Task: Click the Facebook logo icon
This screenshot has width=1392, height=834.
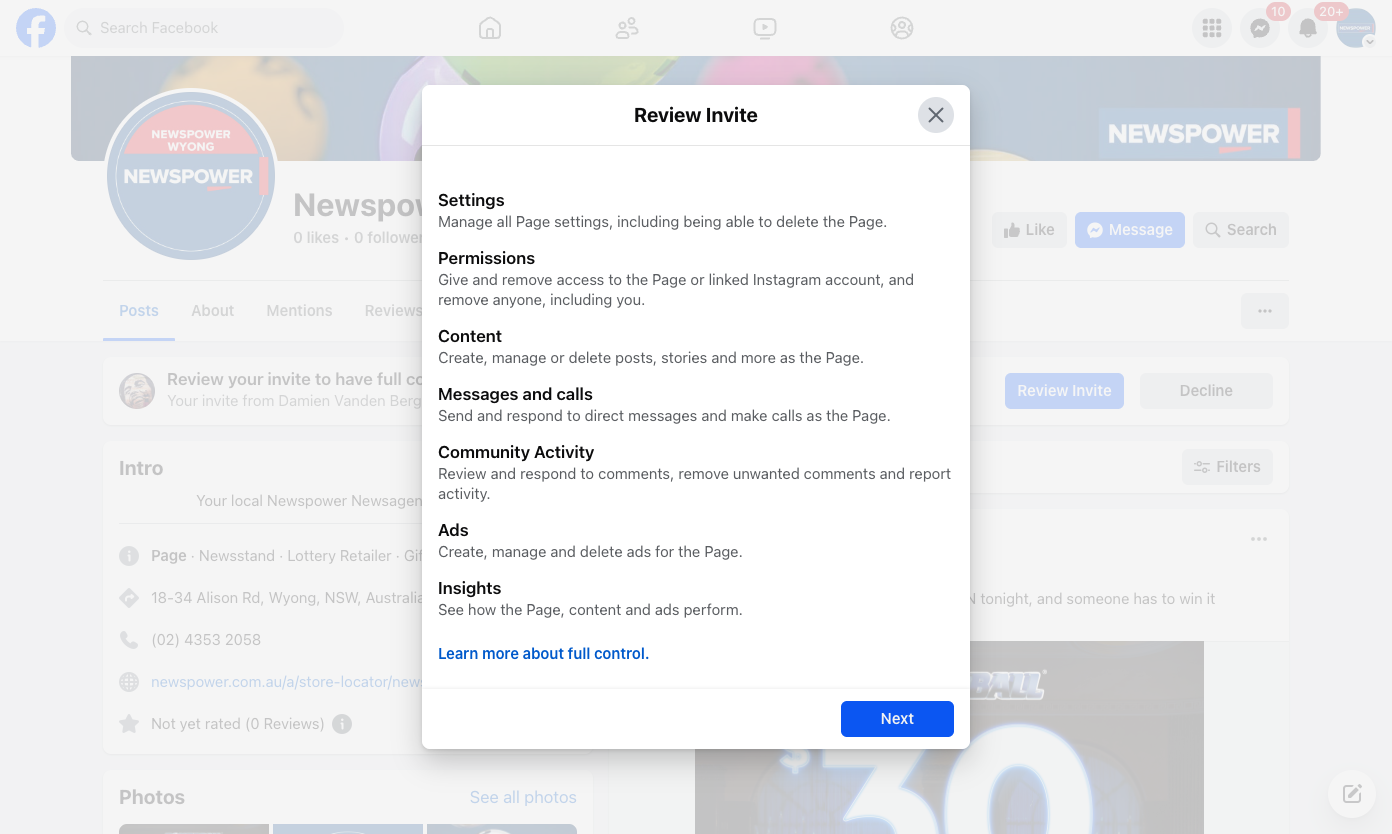Action: click(36, 28)
